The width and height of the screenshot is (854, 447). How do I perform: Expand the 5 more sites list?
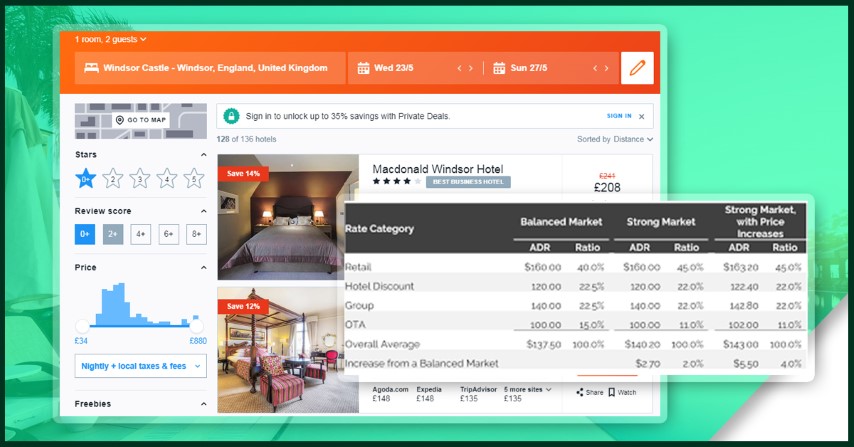(528, 390)
